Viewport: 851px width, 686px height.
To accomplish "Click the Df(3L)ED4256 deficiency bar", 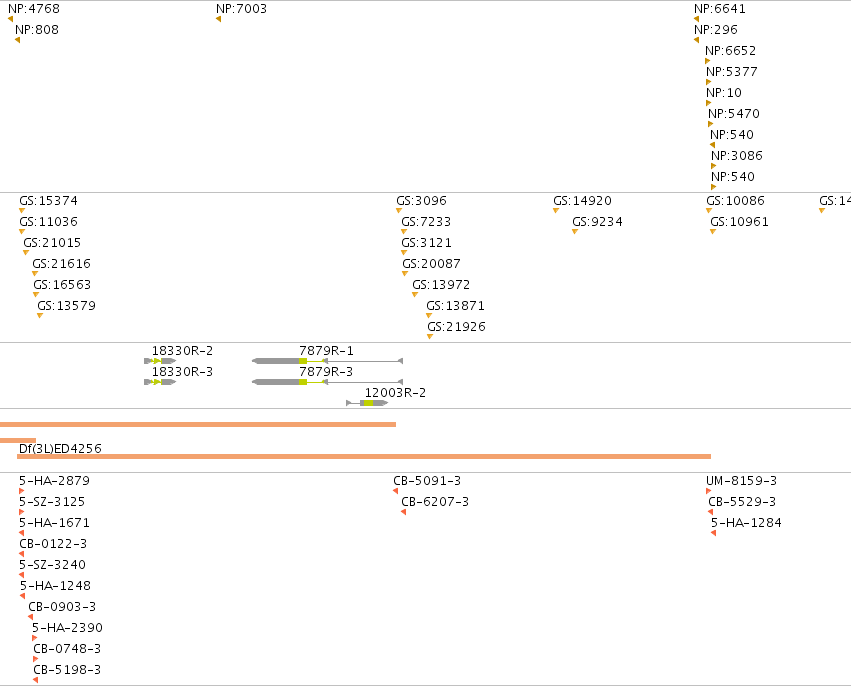I will [x=364, y=456].
